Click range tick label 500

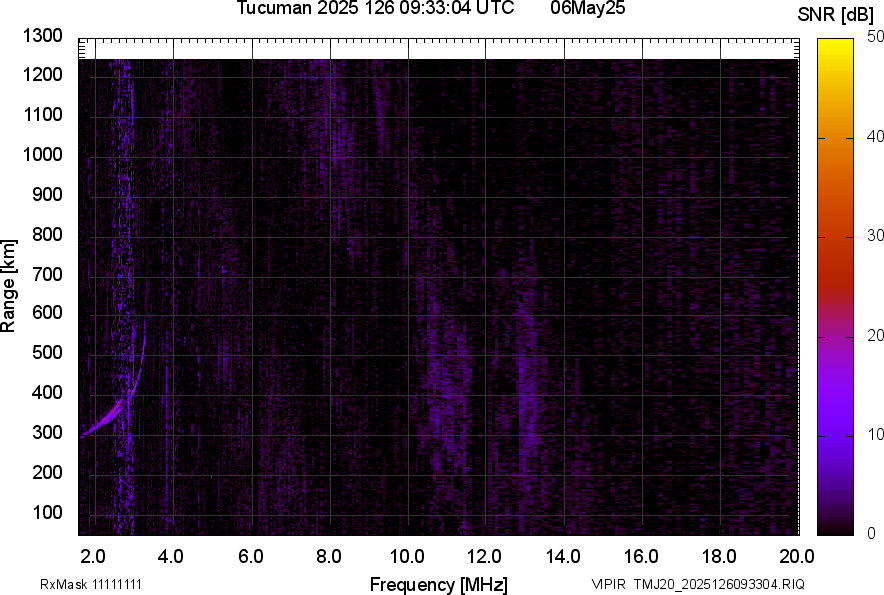point(47,353)
